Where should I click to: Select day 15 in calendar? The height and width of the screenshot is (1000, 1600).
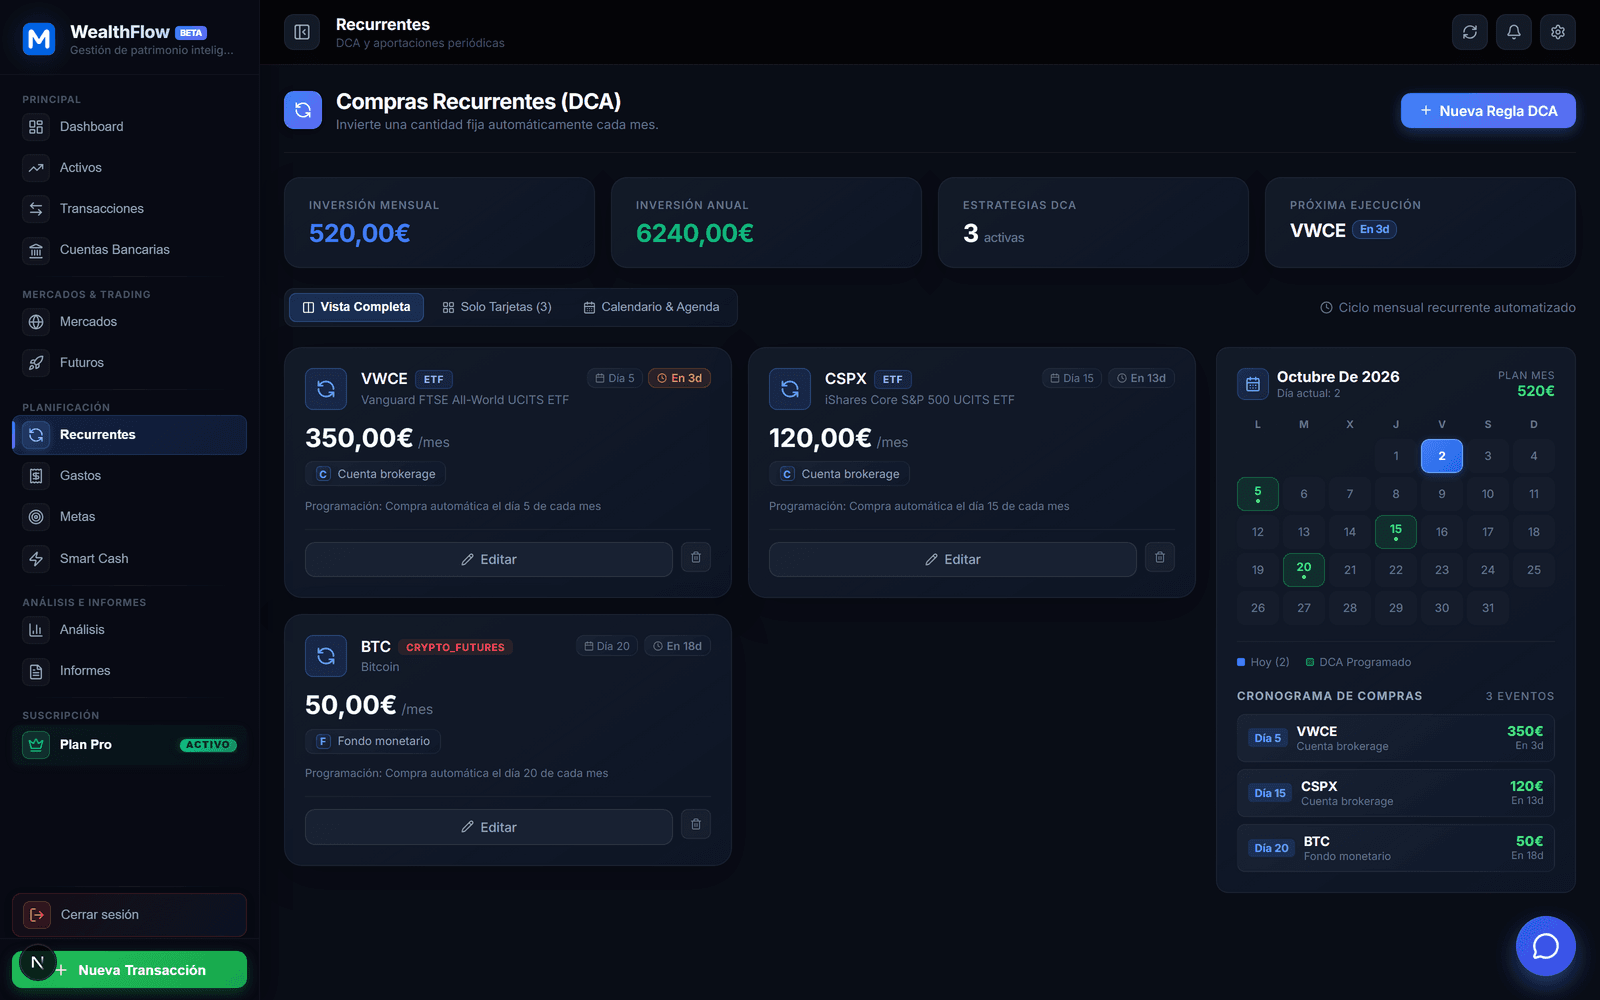click(1396, 532)
